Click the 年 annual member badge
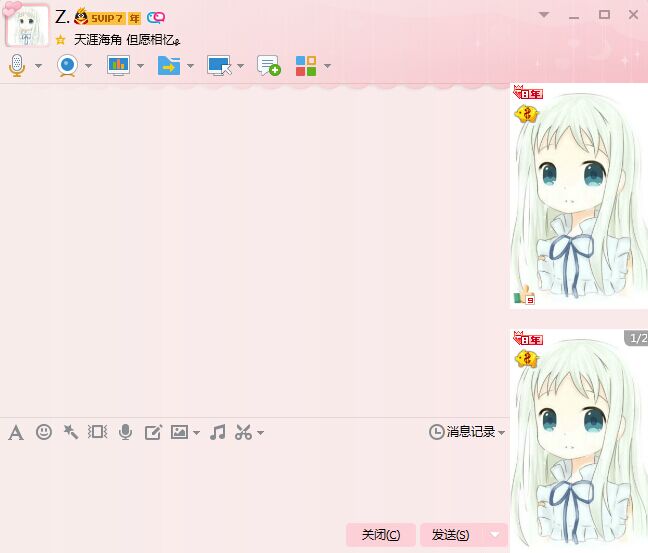Image resolution: width=648 pixels, height=553 pixels. click(134, 18)
